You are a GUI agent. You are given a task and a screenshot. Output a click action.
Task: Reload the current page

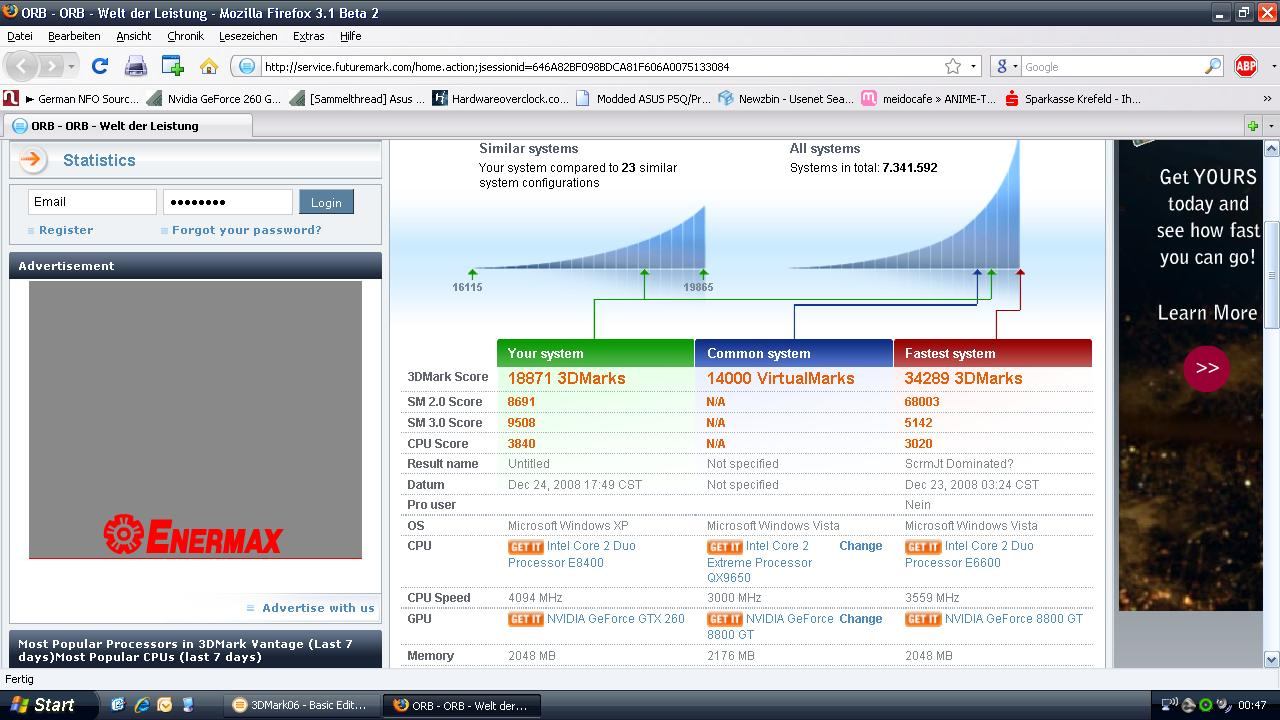click(99, 66)
